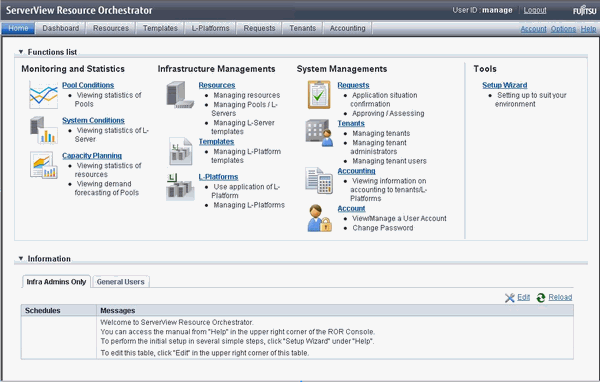Click the Account user padlock icon
Image resolution: width=600 pixels, height=382 pixels.
tap(319, 218)
